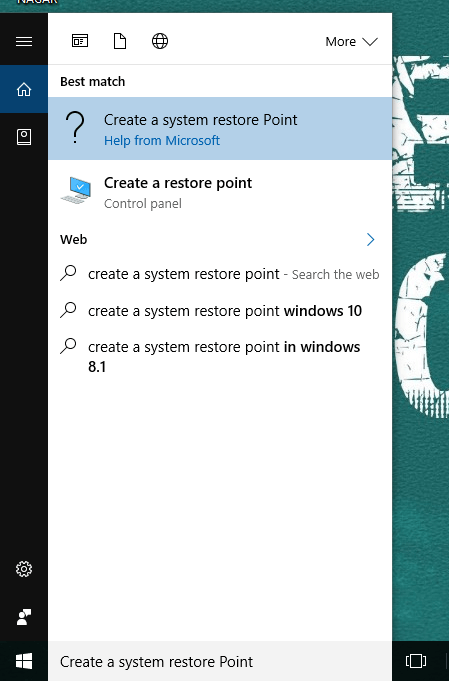Image resolution: width=449 pixels, height=681 pixels.
Task: Open the Windows Start button
Action: [24, 661]
